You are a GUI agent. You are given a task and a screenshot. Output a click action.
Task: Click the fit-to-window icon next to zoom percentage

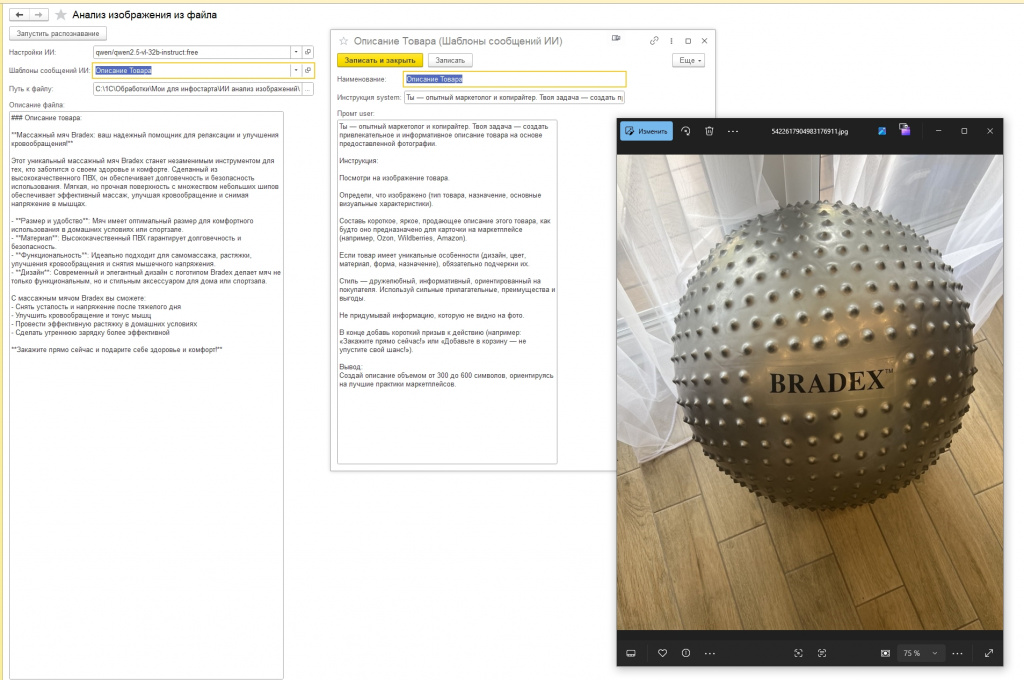pos(885,653)
